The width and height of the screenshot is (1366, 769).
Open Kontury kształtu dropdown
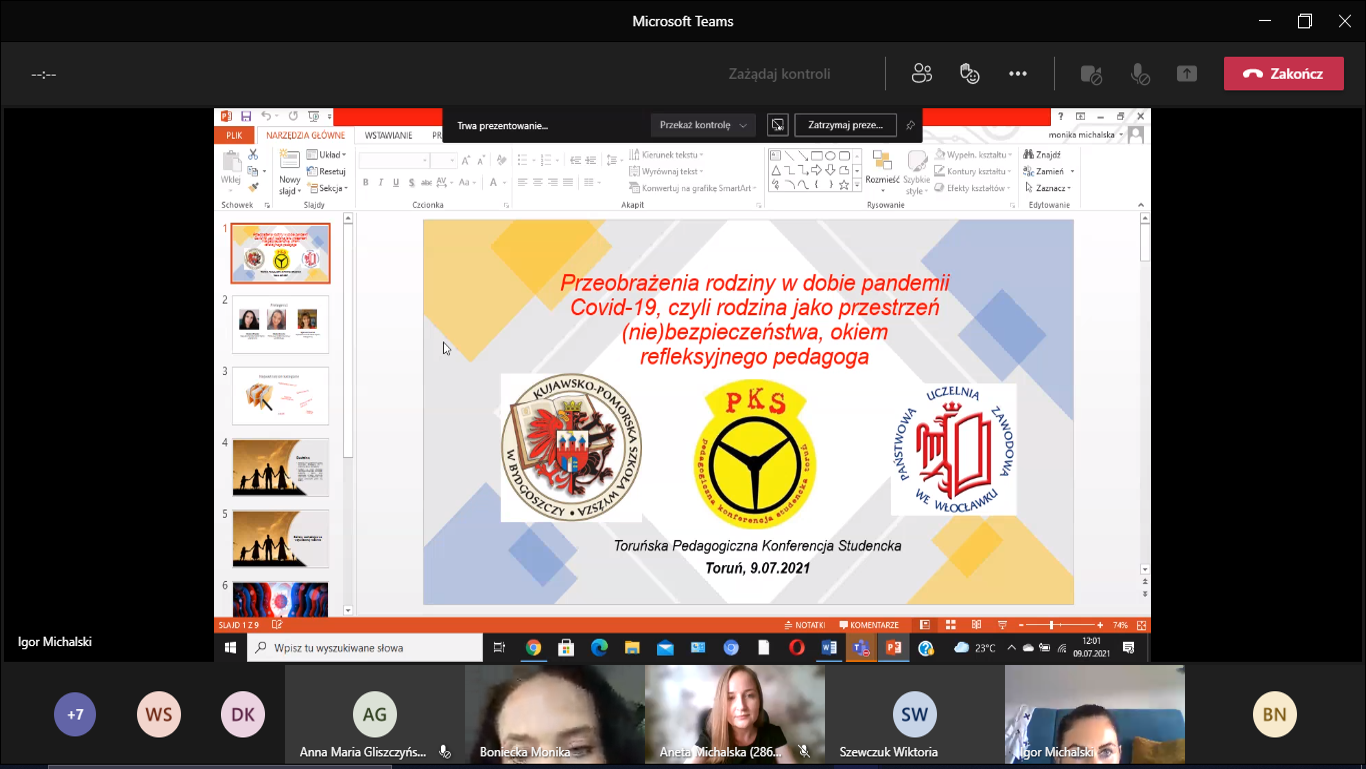pos(973,171)
